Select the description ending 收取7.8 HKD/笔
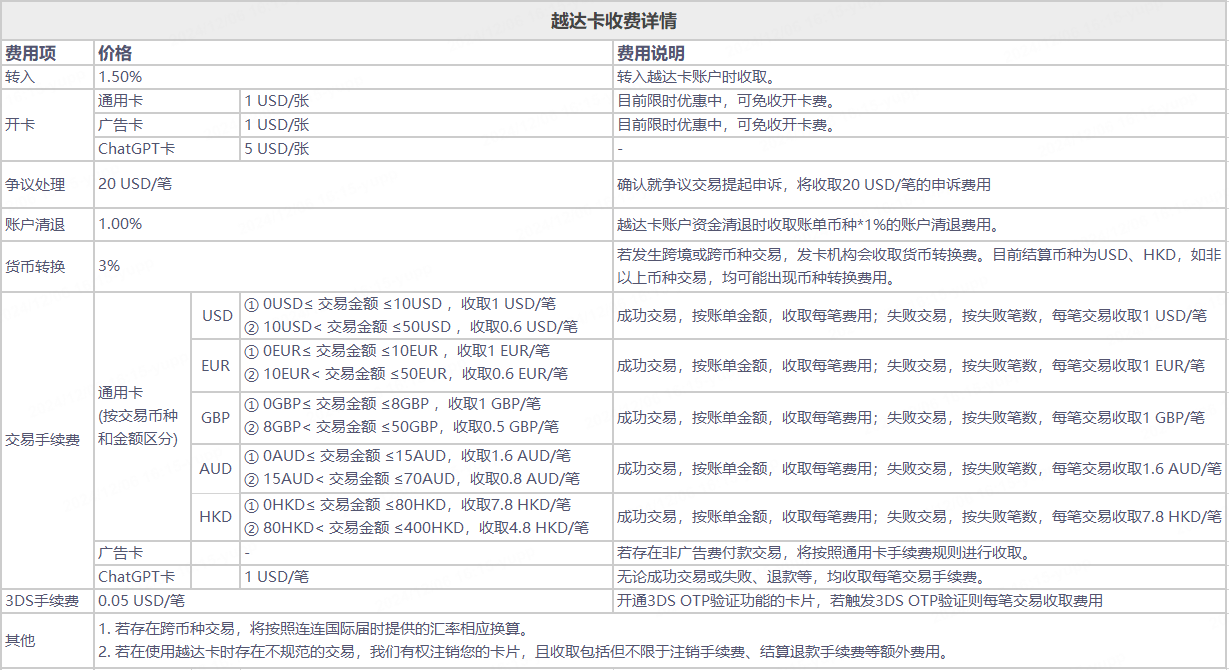The image size is (1229, 670). click(919, 517)
